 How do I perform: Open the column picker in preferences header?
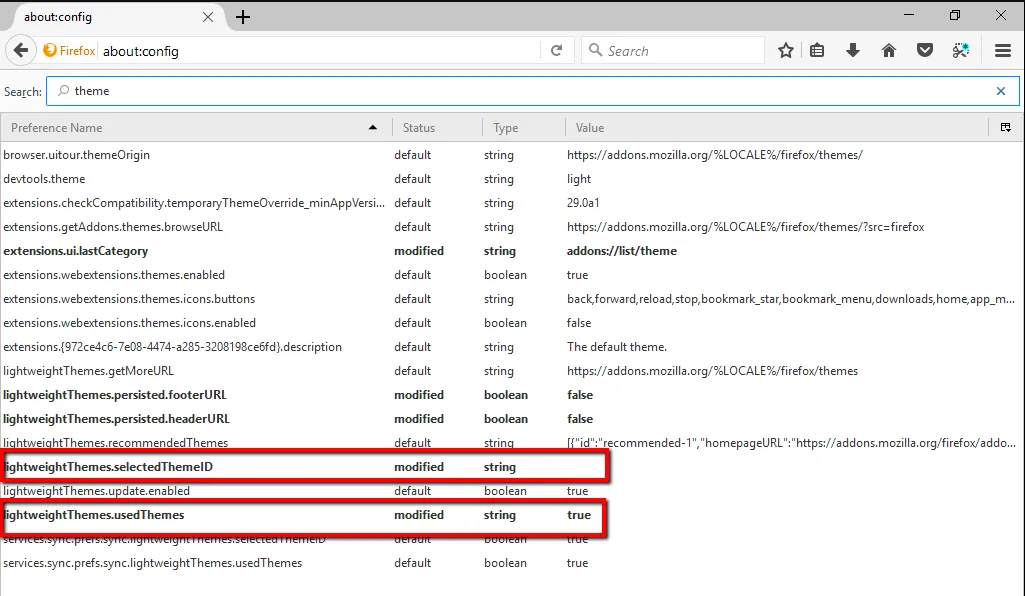click(x=1005, y=128)
